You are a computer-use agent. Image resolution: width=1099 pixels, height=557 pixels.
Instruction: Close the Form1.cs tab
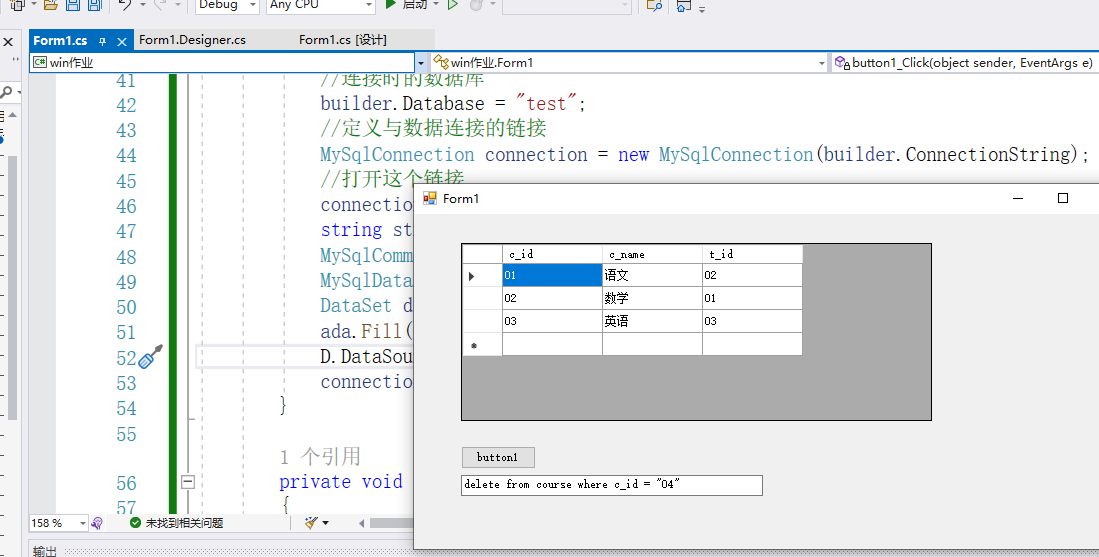click(x=121, y=41)
